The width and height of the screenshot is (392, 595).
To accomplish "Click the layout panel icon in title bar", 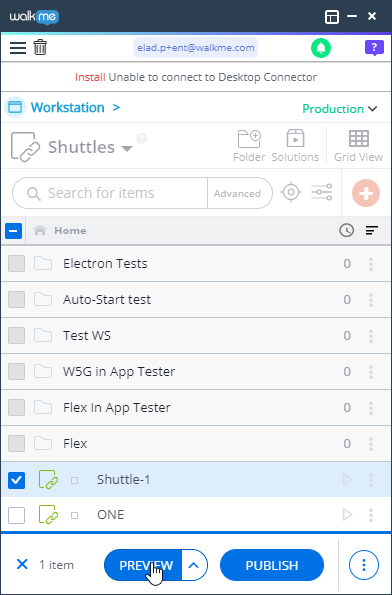I will tap(332, 17).
